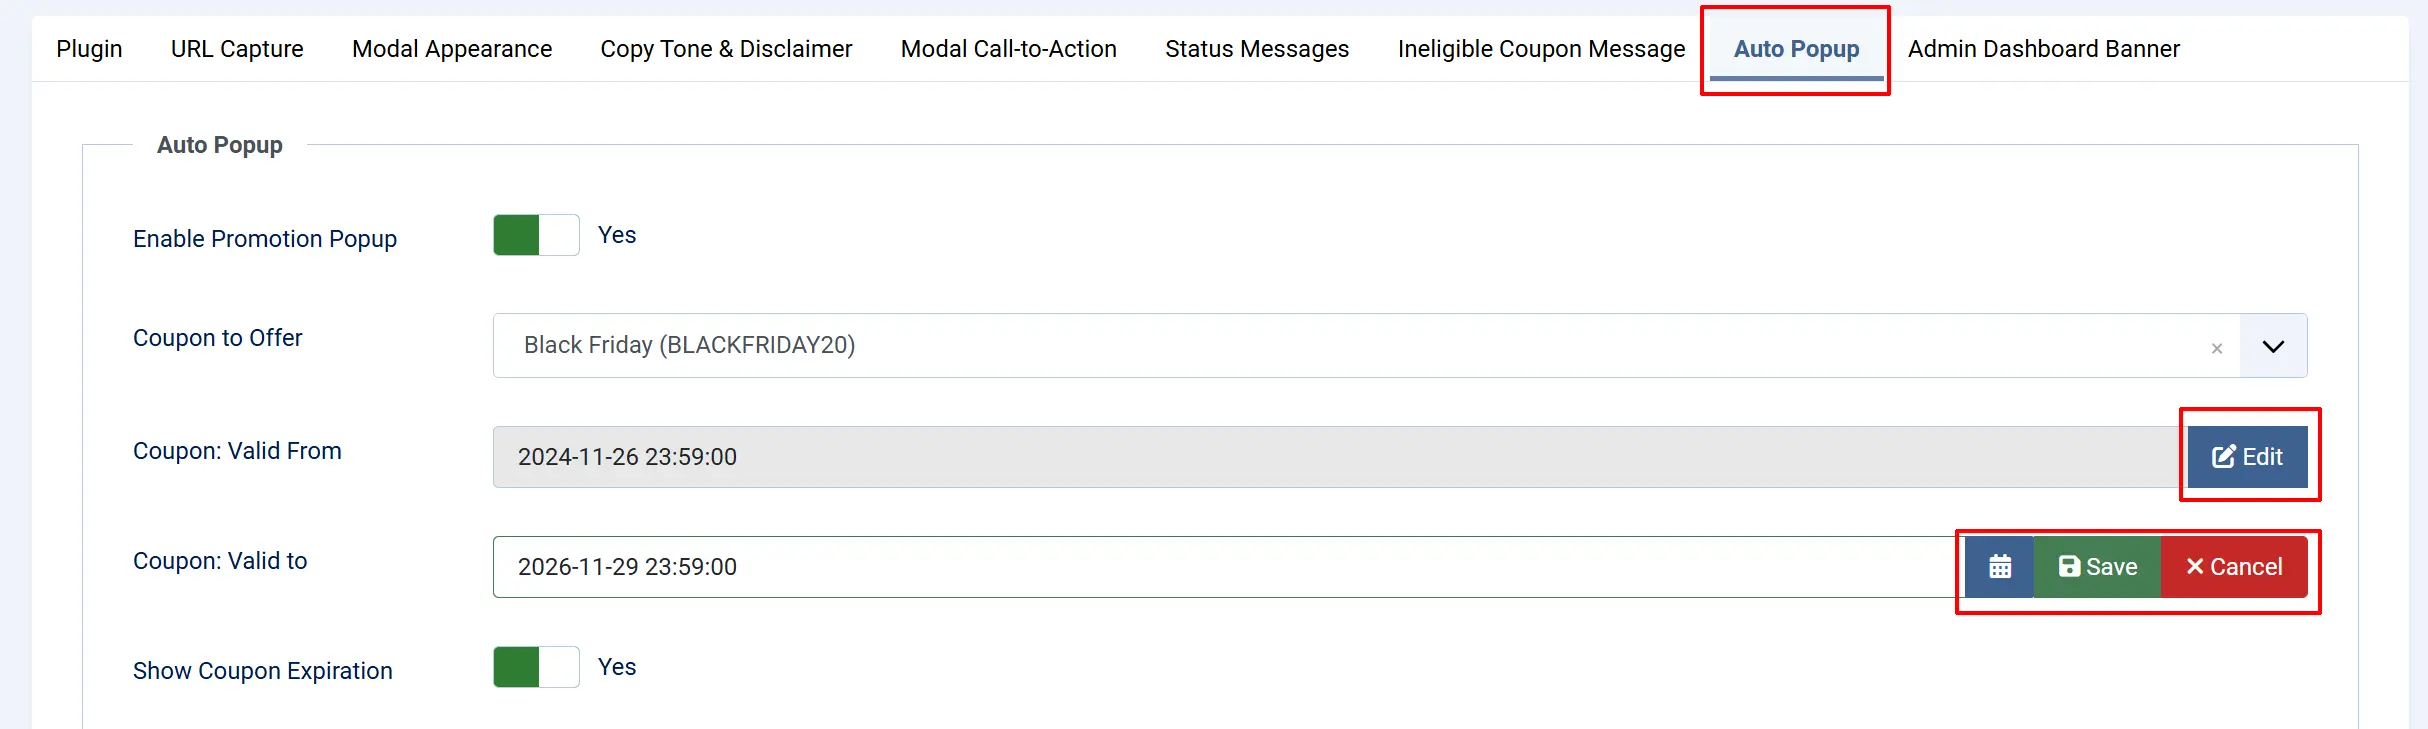Open the Plugin tab
This screenshot has width=2428, height=729.
89,49
